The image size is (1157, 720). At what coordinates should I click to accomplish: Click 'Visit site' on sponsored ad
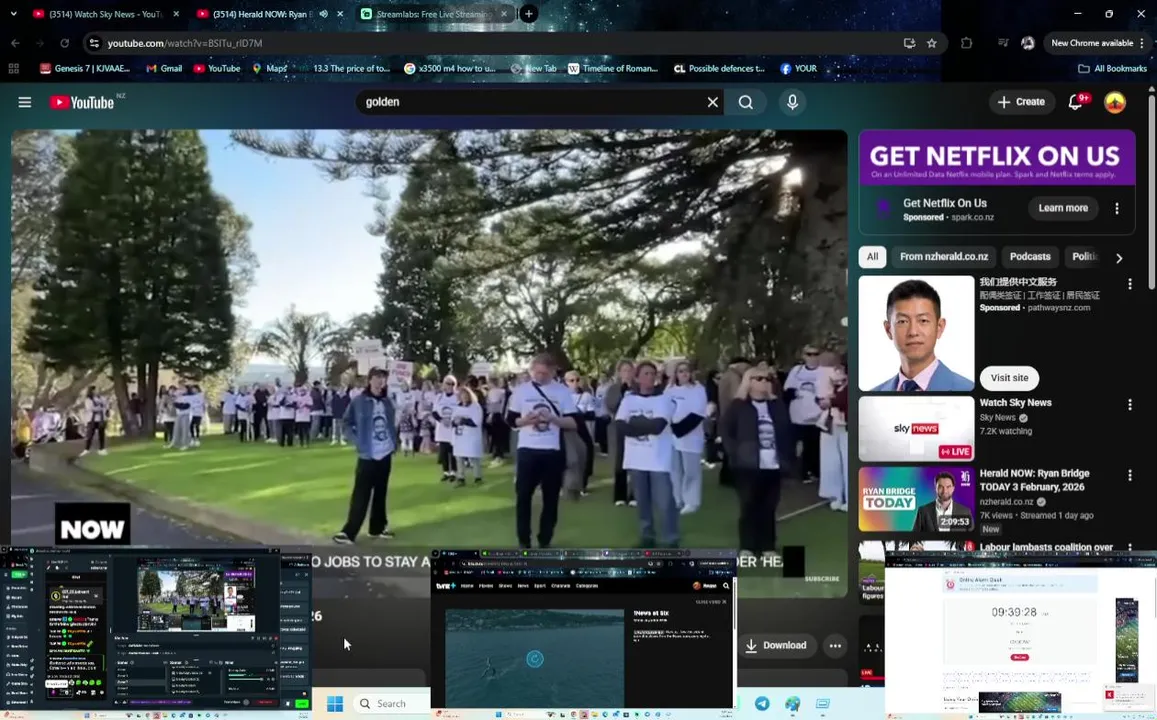click(1009, 378)
